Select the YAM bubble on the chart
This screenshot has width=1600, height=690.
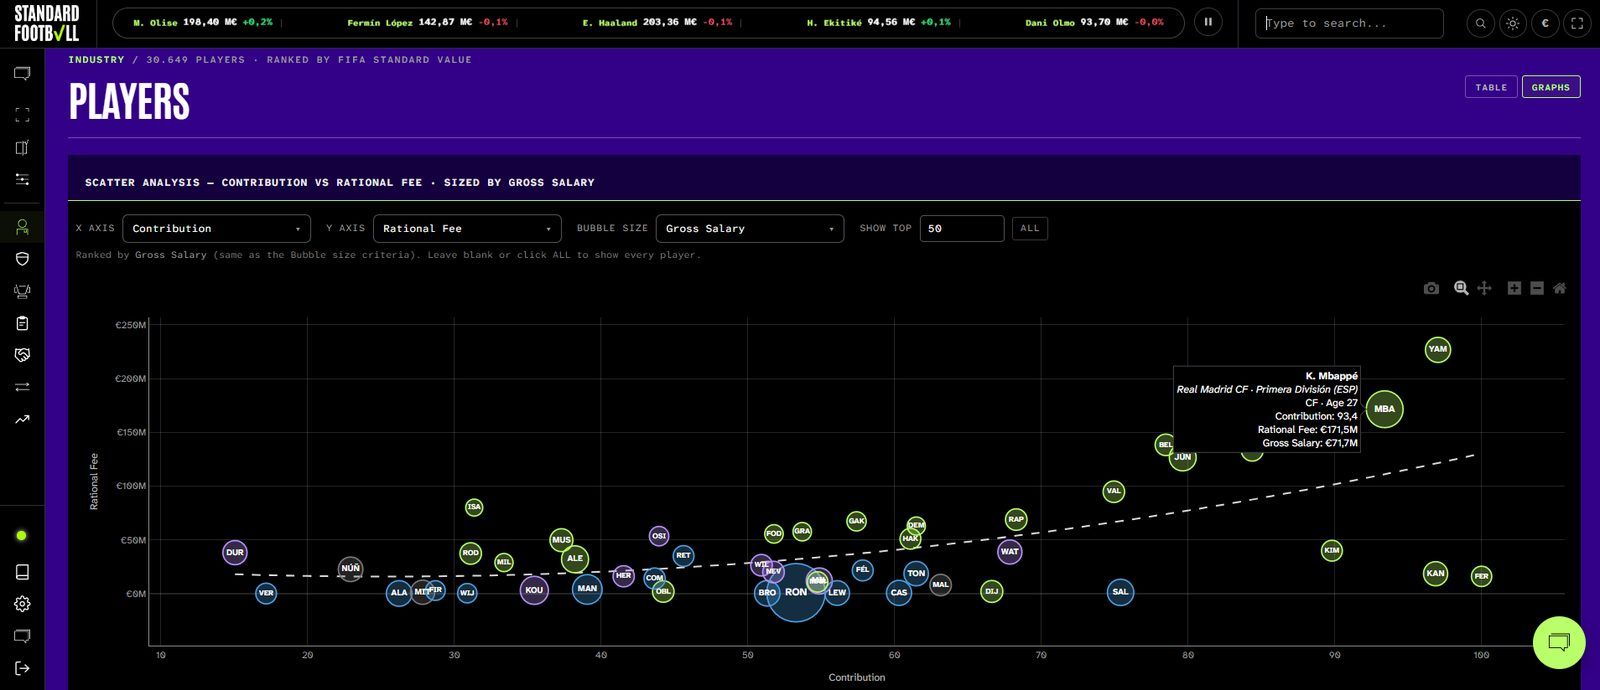(x=1437, y=350)
